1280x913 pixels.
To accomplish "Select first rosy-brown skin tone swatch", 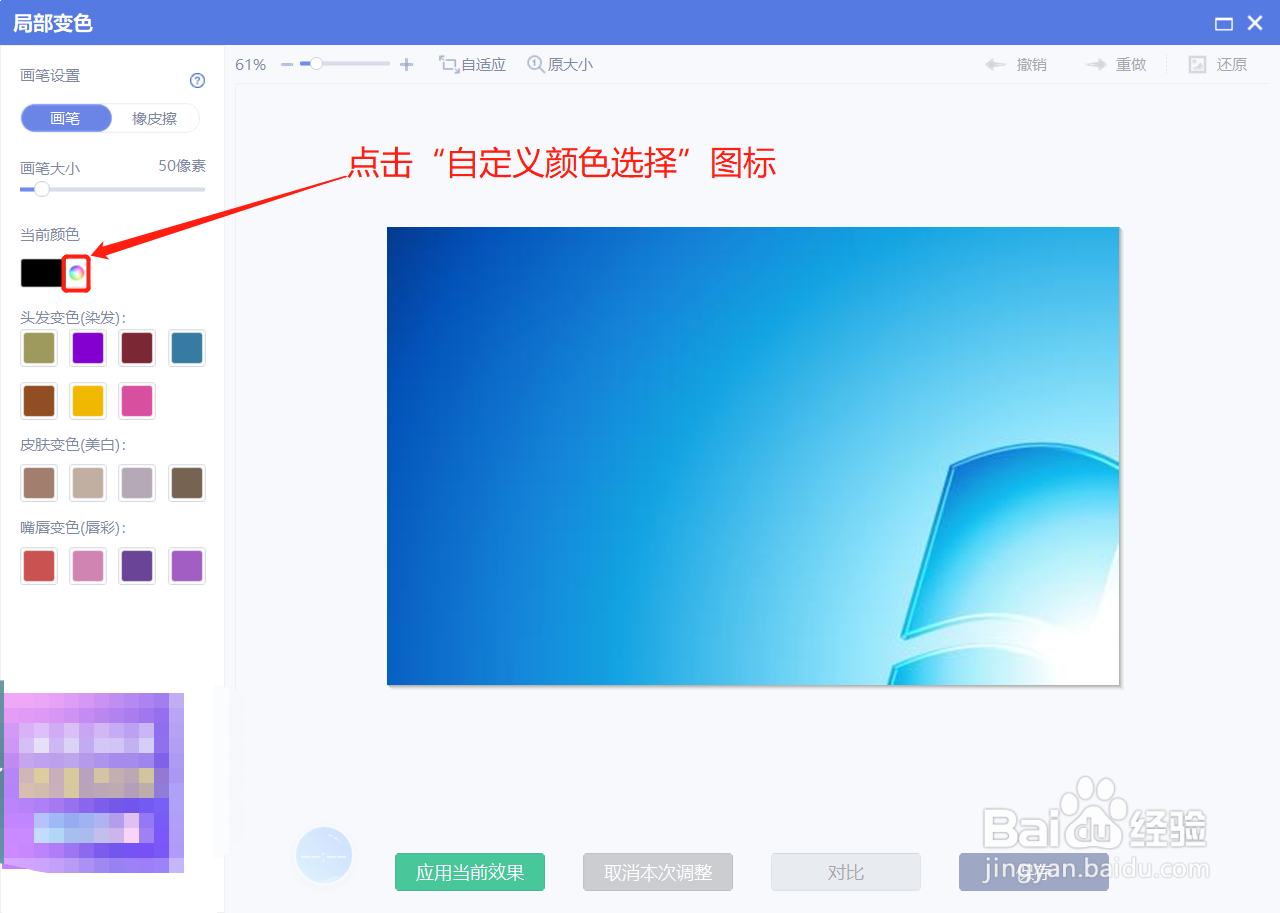I will point(39,483).
